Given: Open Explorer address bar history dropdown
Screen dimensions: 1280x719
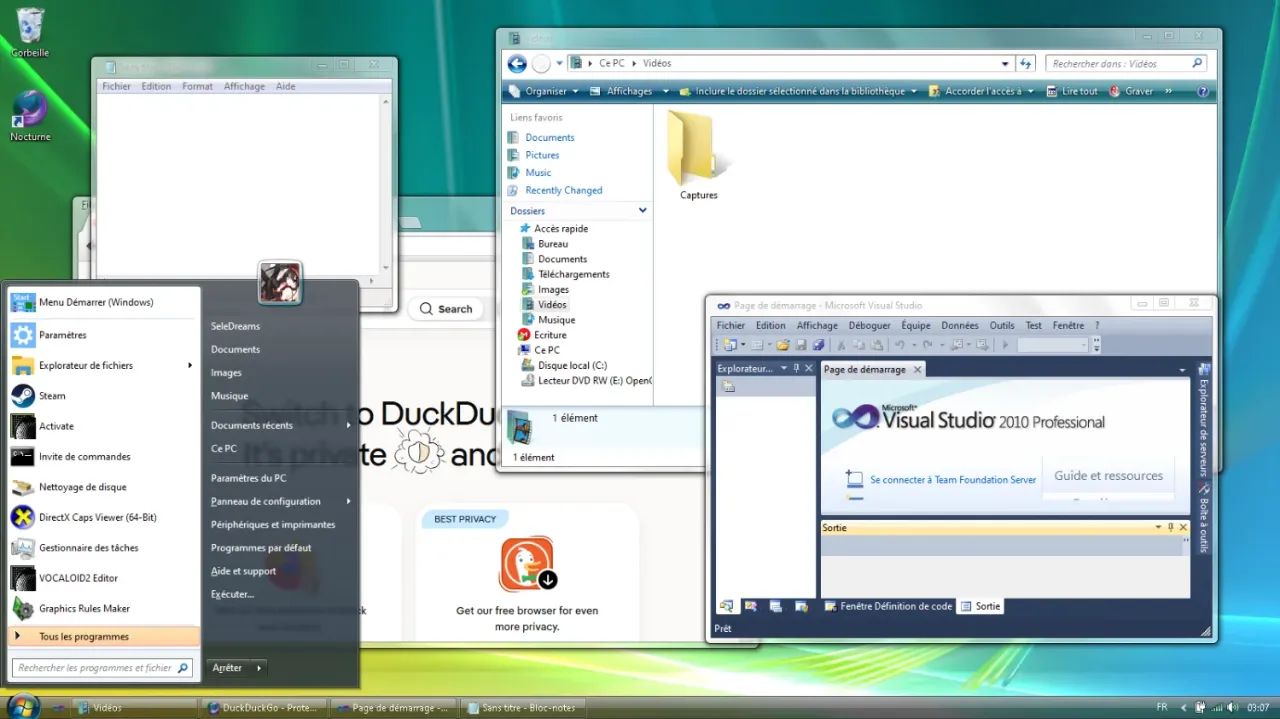Looking at the screenshot, I should click(1005, 63).
